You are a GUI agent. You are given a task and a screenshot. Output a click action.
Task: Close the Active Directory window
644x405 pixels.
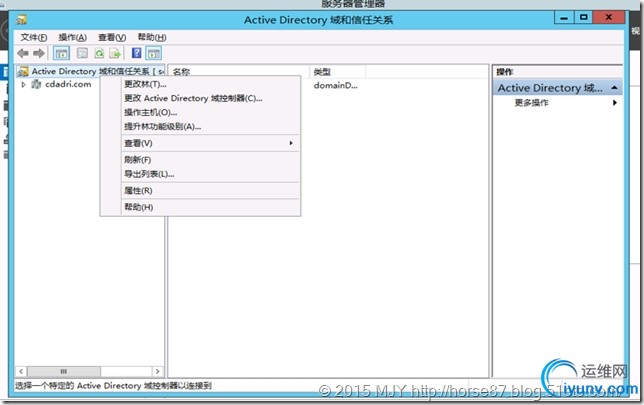[609, 18]
